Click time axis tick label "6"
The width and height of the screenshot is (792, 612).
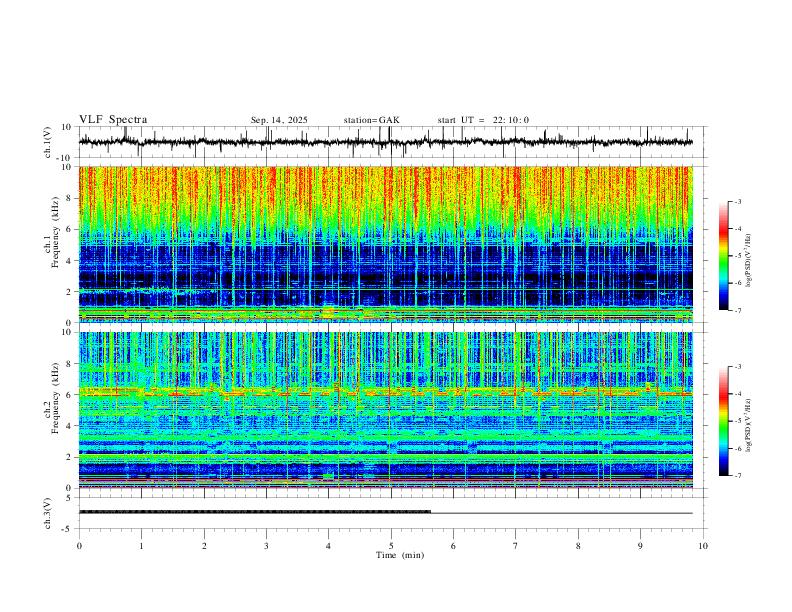click(454, 546)
